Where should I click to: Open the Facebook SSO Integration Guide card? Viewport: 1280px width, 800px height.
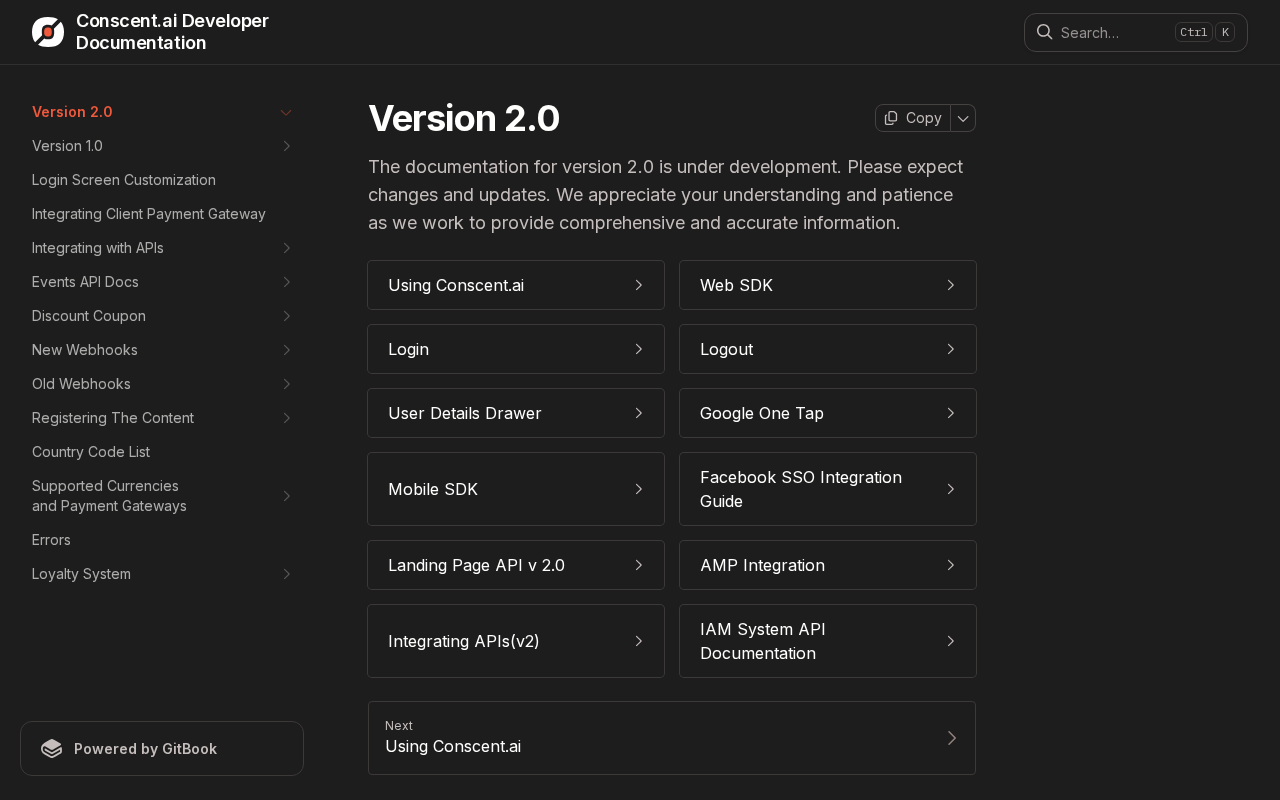pyautogui.click(x=828, y=489)
